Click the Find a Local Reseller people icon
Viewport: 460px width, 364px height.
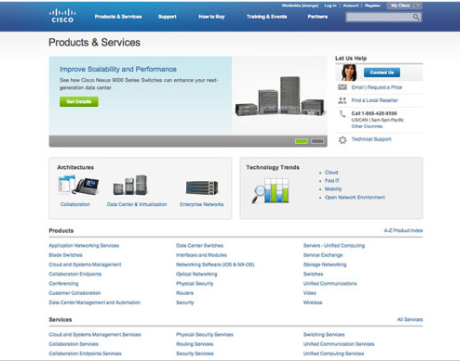tap(342, 100)
